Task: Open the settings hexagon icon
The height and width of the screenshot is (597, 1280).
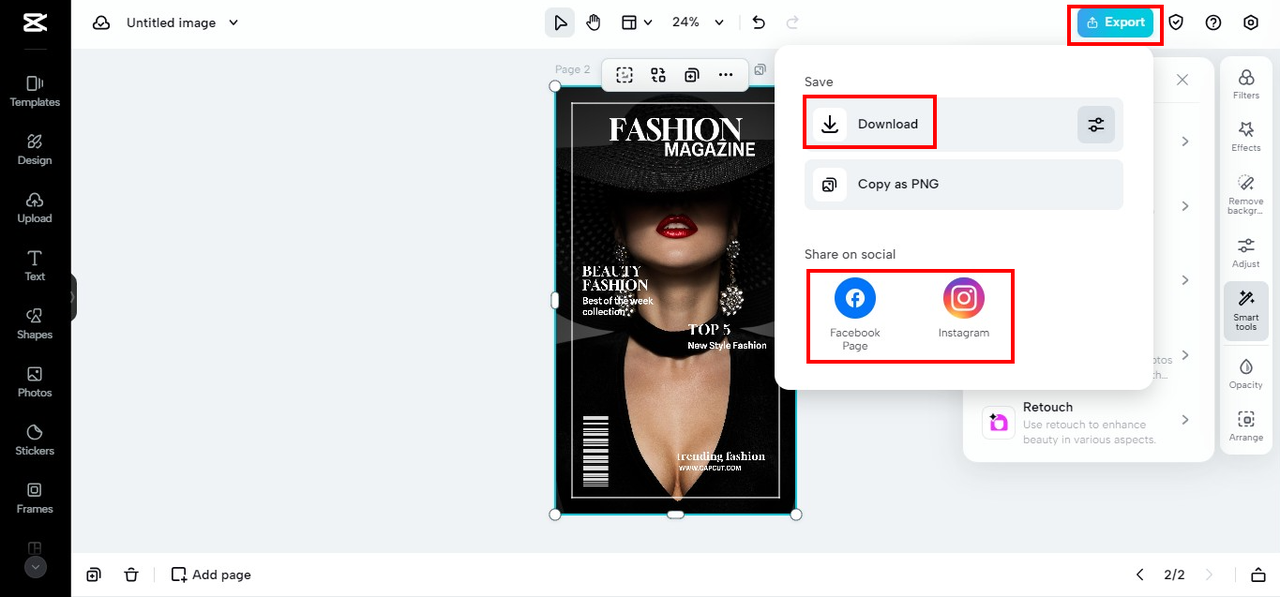Action: tap(1251, 23)
